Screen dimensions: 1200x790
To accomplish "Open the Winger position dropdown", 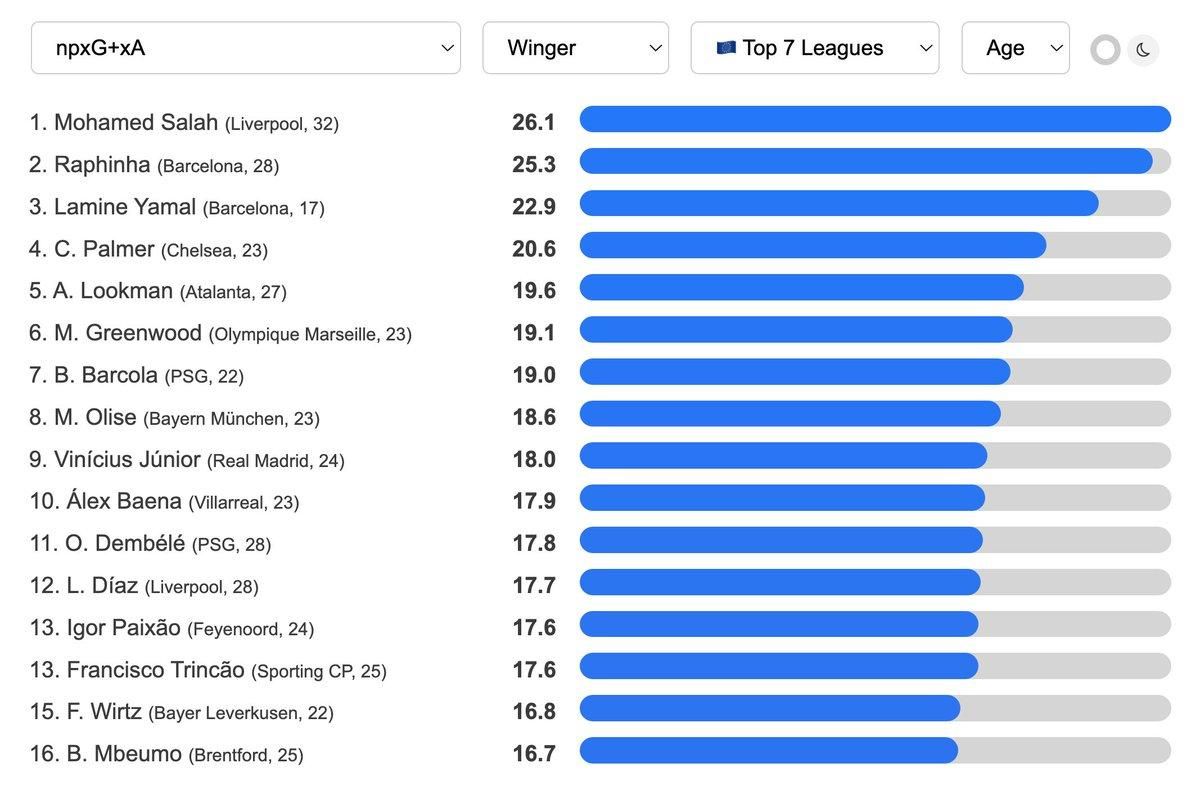I will [575, 47].
